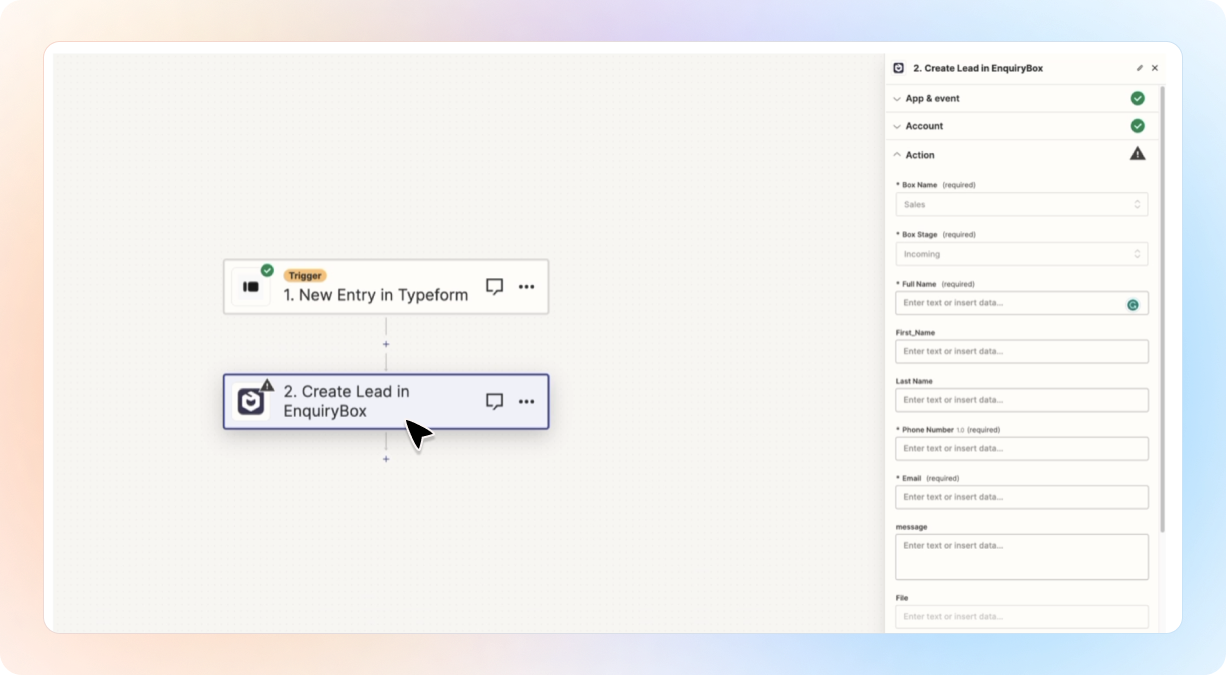Screen dimensions: 1226x675
Task: Click into the File field
Action: pos(1021,616)
